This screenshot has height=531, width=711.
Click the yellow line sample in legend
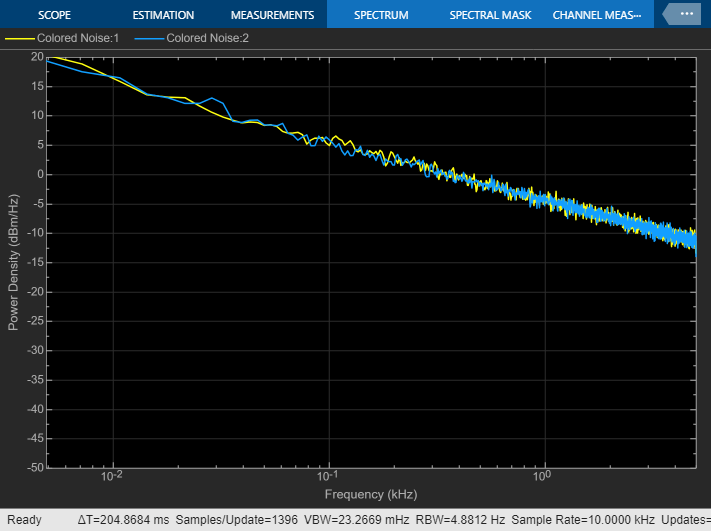click(19, 38)
